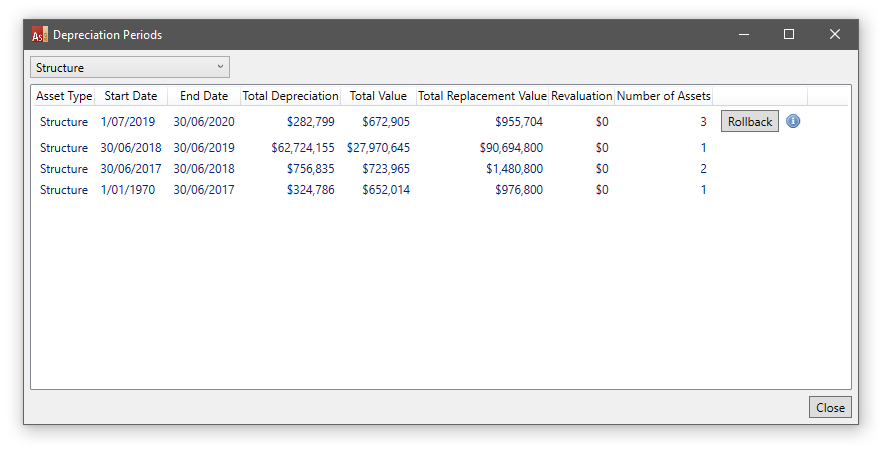This screenshot has height=453, width=893.
Task: Sort by Total Depreciation column
Action: (x=291, y=96)
